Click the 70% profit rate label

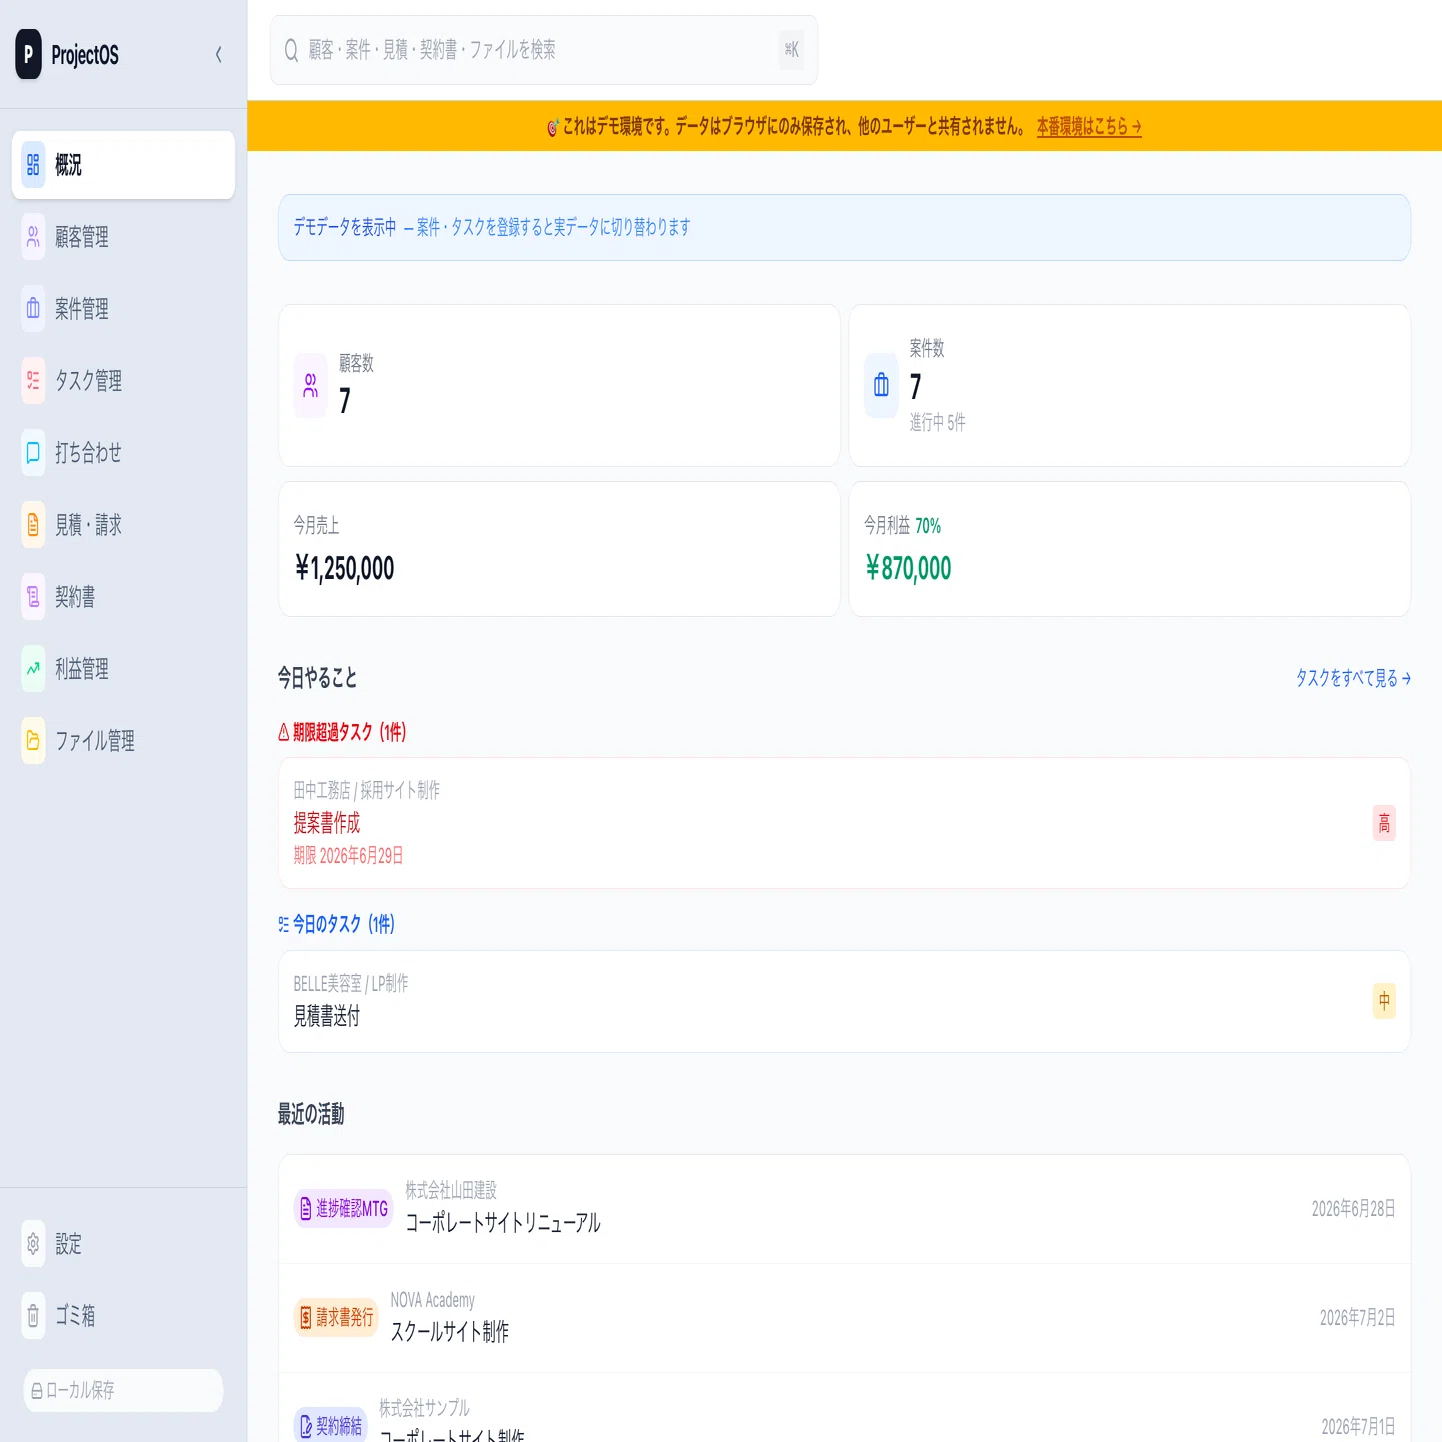(928, 526)
